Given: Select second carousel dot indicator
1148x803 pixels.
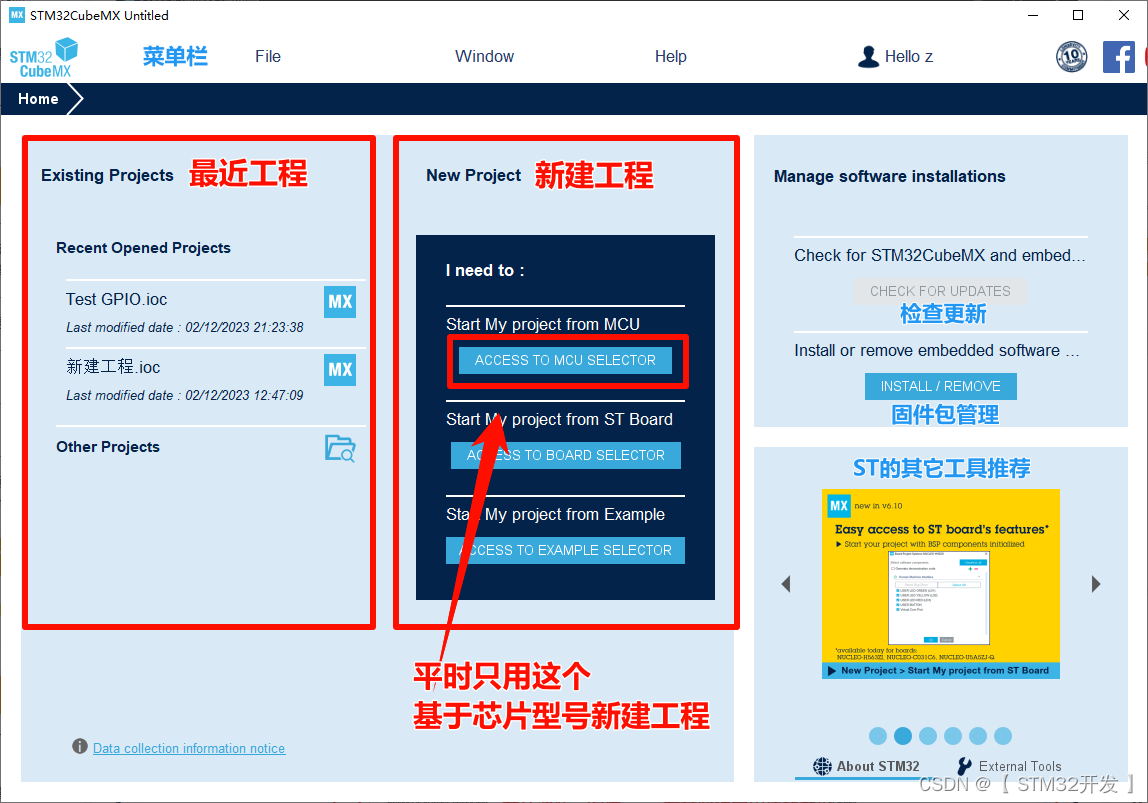Looking at the screenshot, I should point(903,736).
